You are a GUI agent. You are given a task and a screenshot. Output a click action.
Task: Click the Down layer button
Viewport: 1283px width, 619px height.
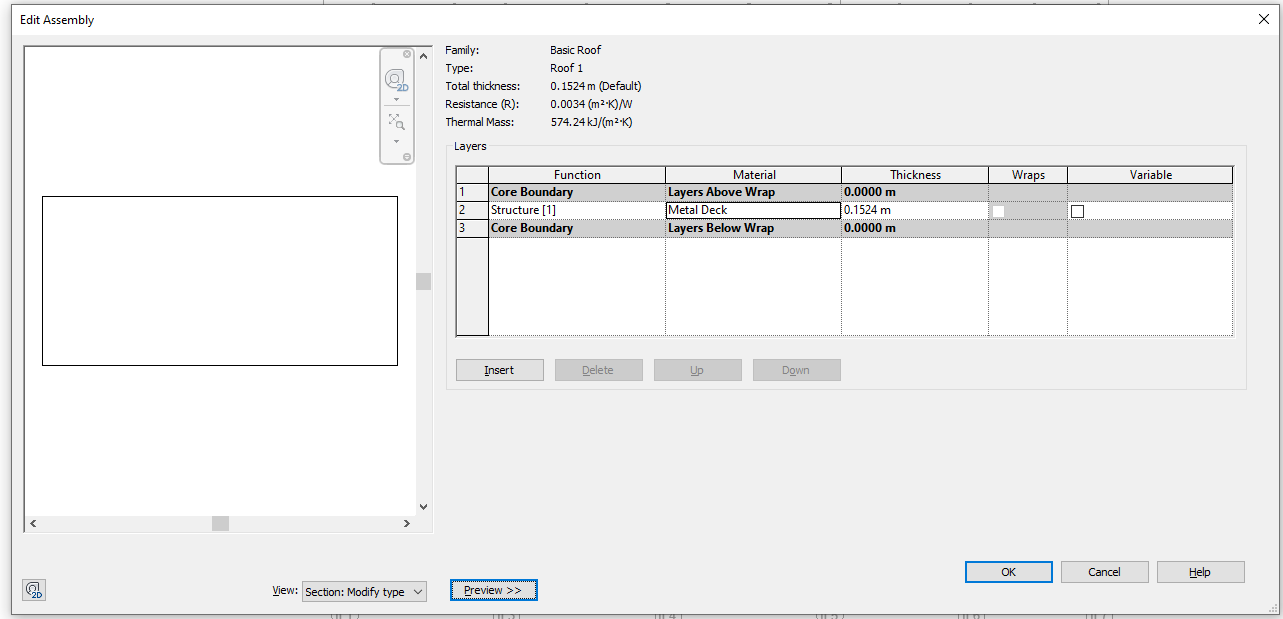796,370
